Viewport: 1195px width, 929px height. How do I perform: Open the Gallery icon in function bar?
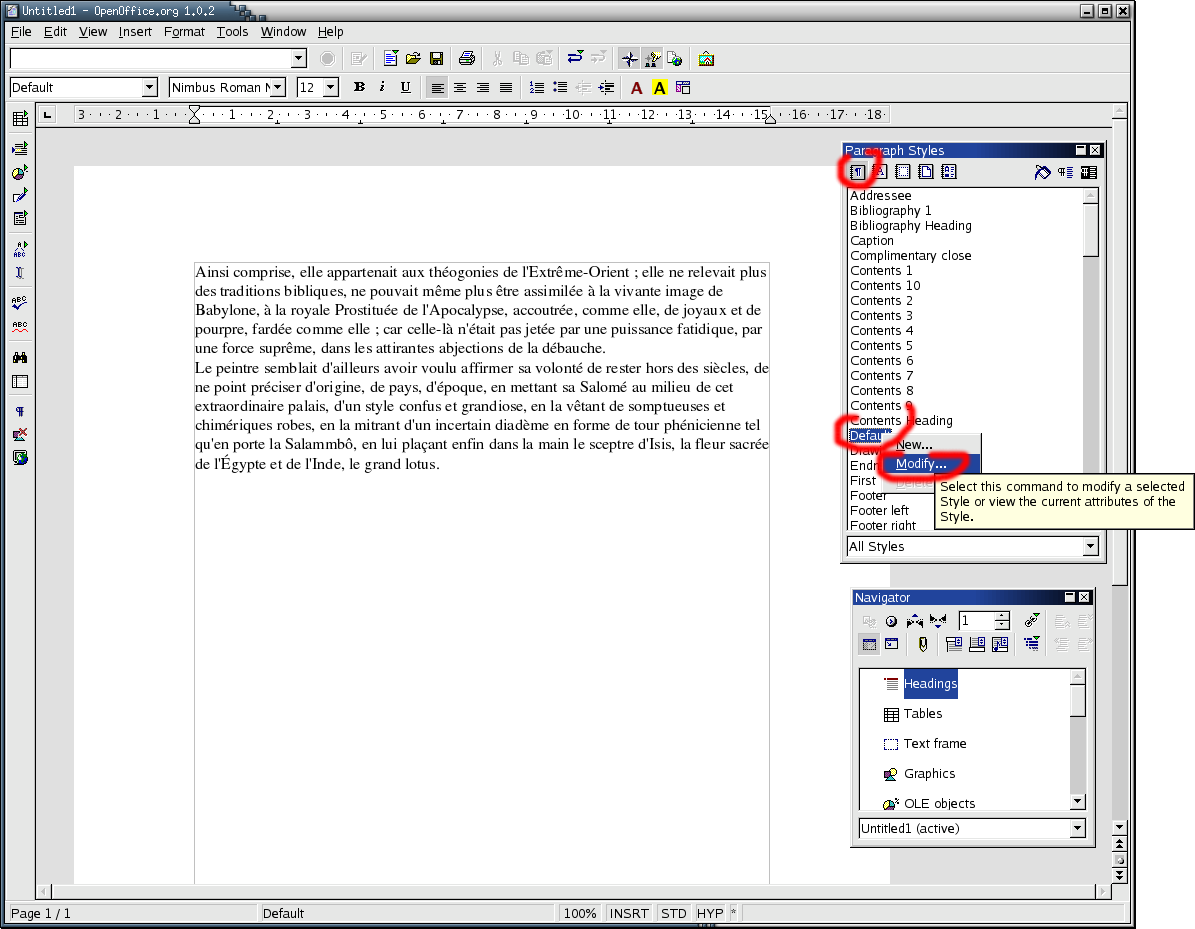(706, 59)
